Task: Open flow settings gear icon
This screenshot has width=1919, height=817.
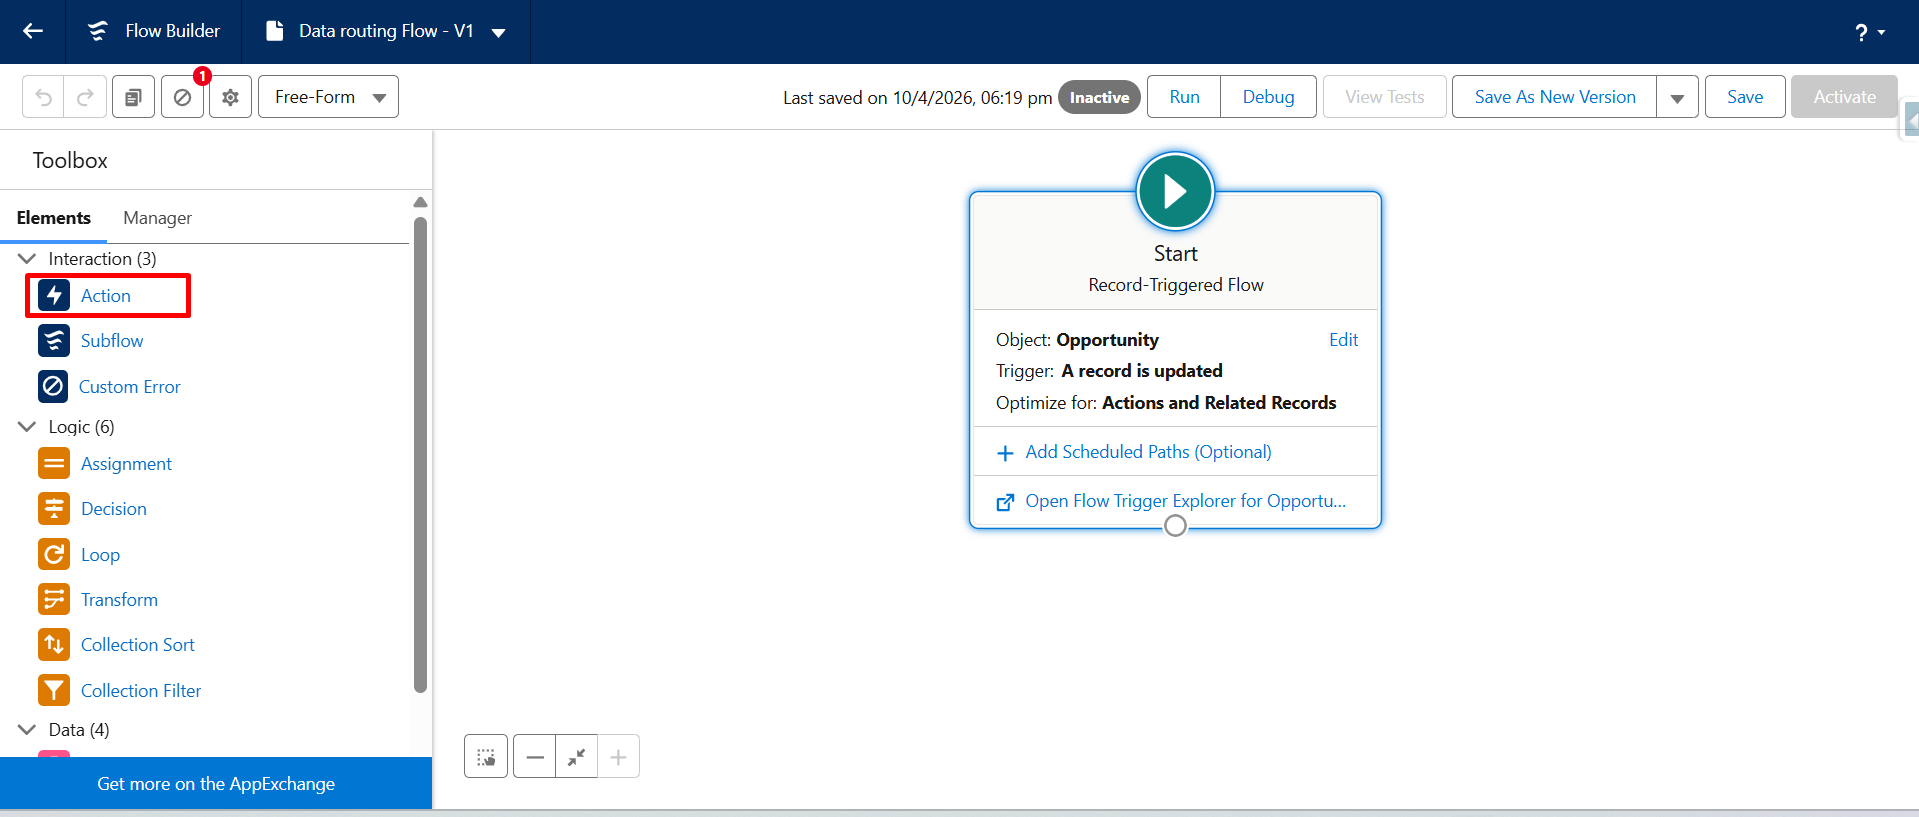Action: (x=230, y=97)
